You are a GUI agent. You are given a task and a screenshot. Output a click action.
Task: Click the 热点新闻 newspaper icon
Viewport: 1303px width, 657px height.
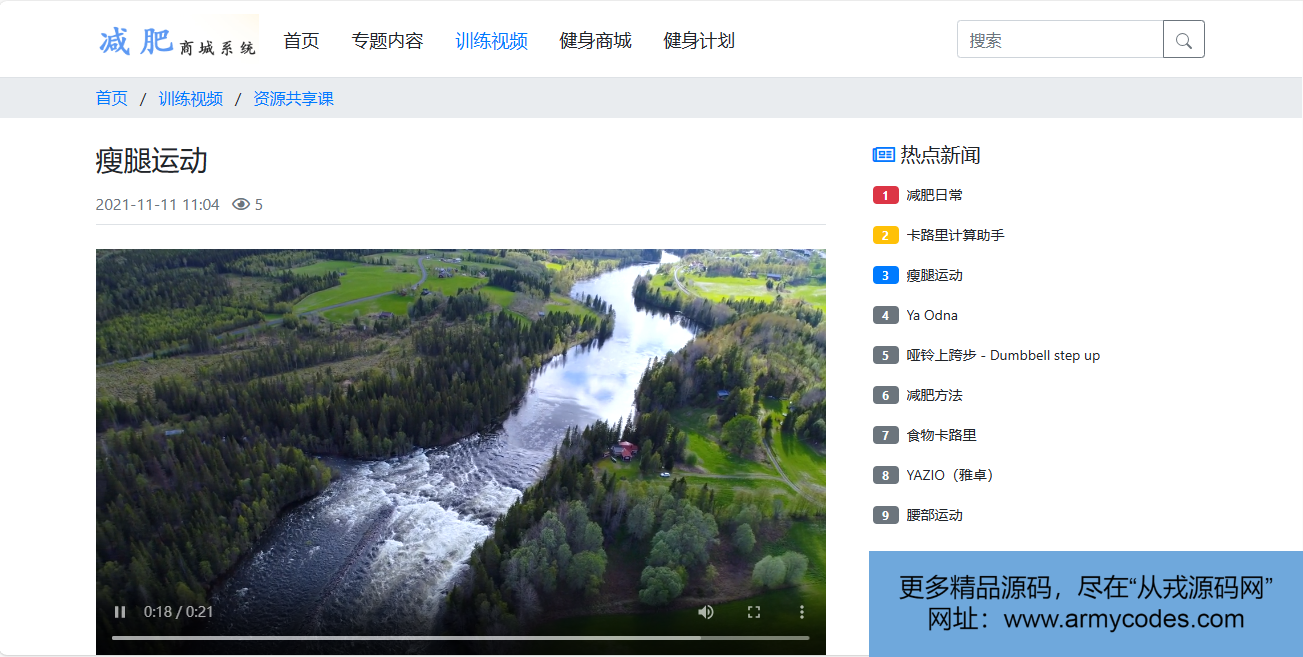[x=884, y=155]
